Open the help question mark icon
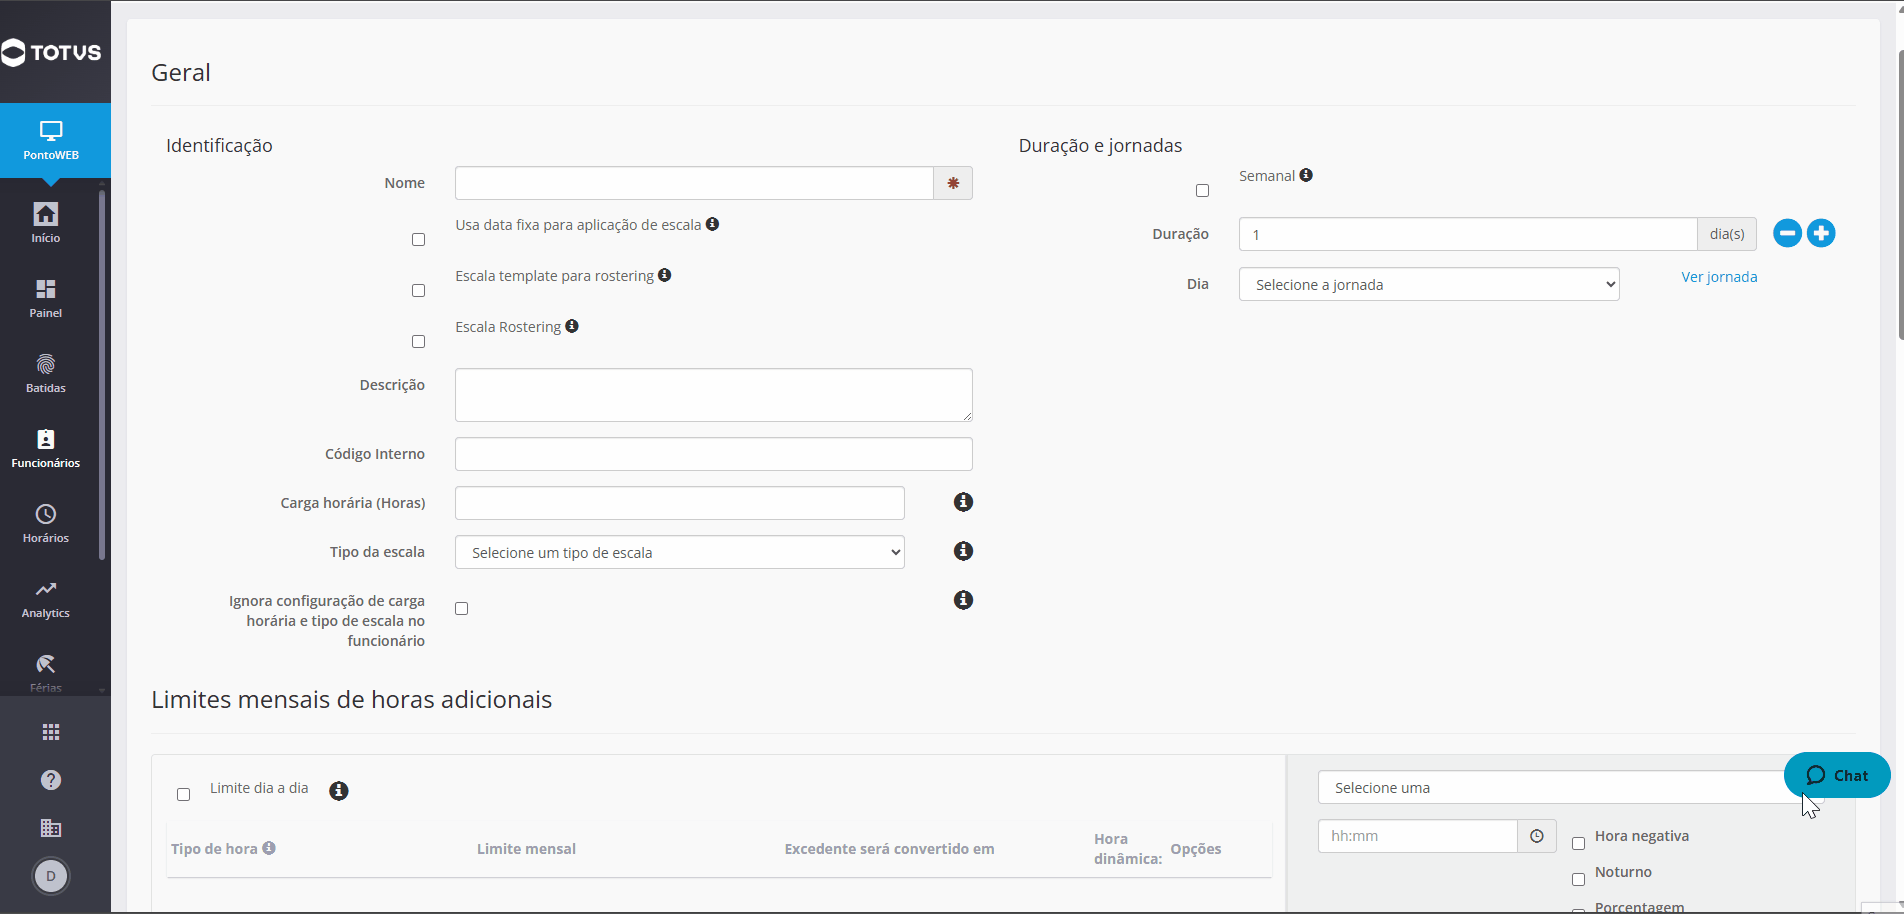 pyautogui.click(x=51, y=780)
